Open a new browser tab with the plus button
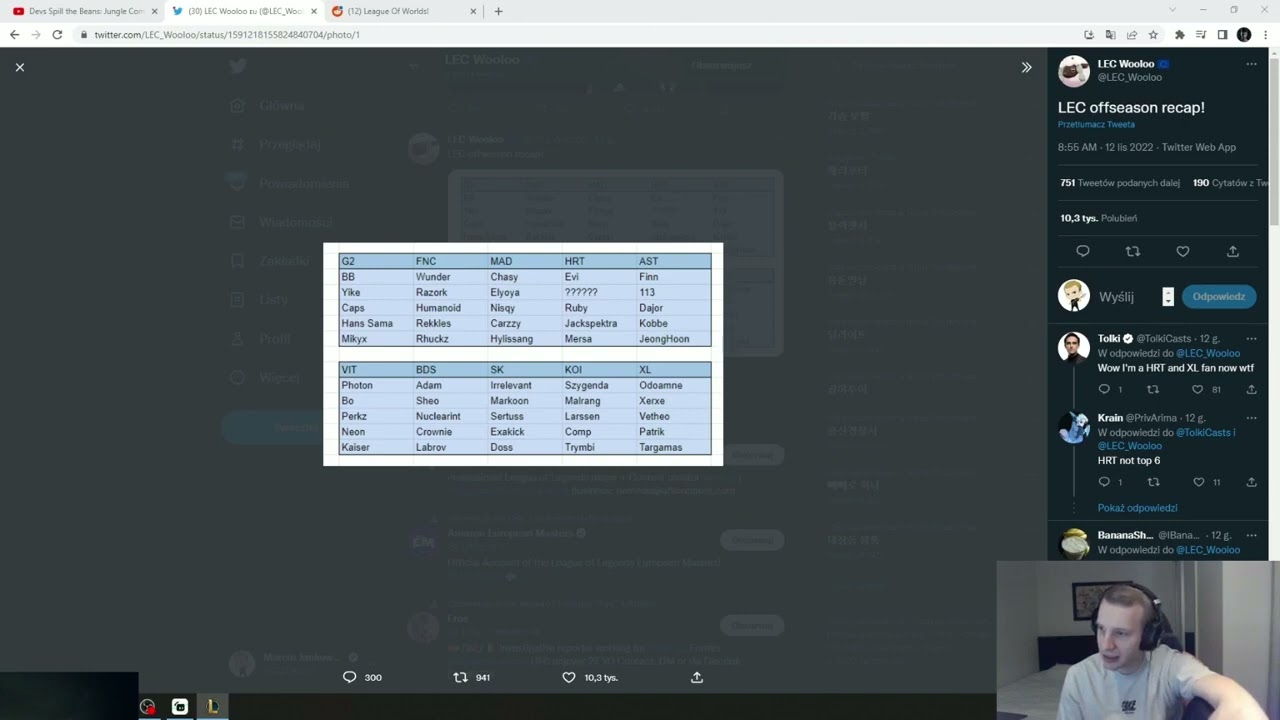 tap(498, 11)
